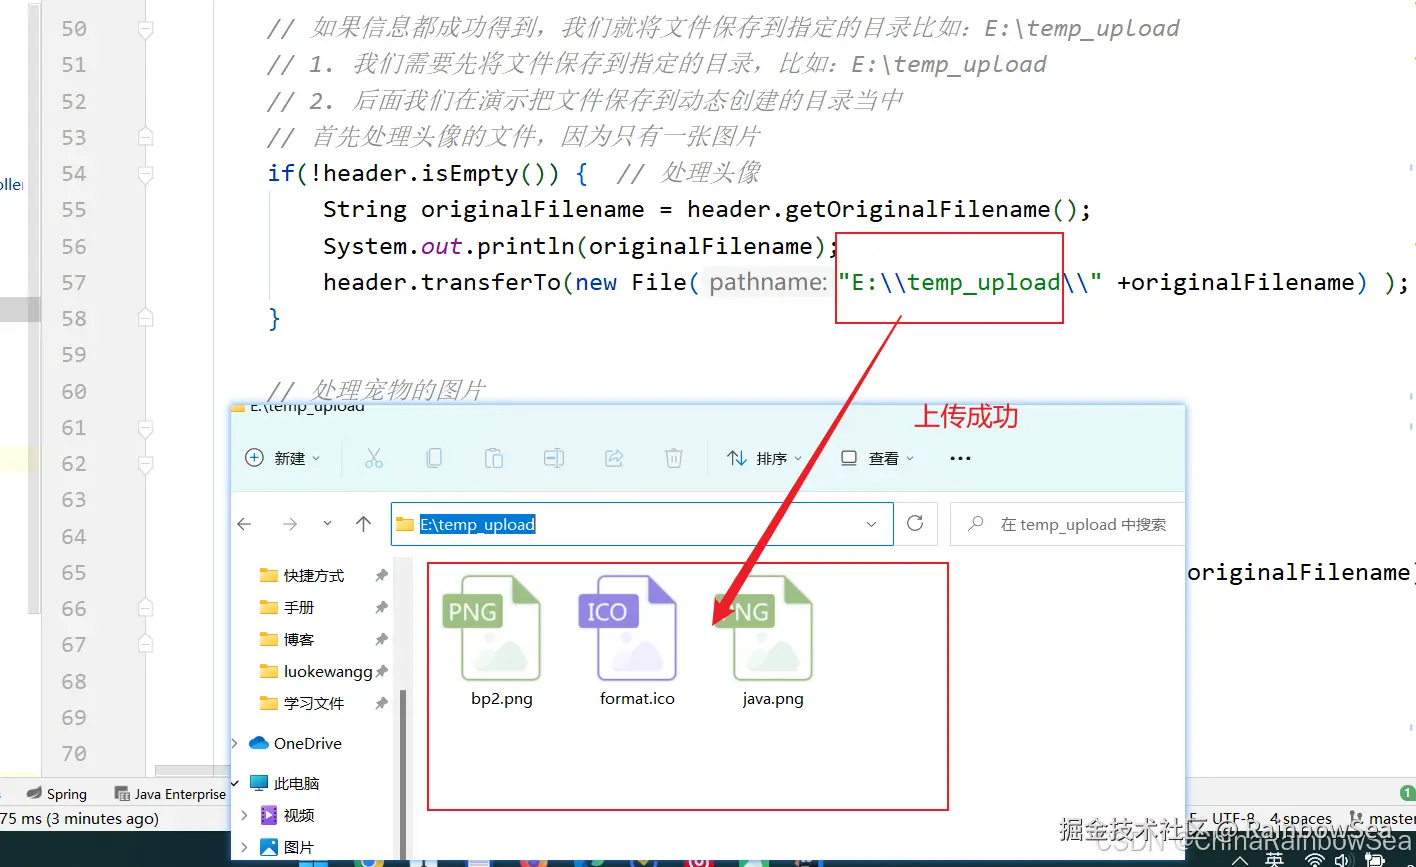Click line number 57 in gutter
This screenshot has width=1416, height=867.
(74, 282)
